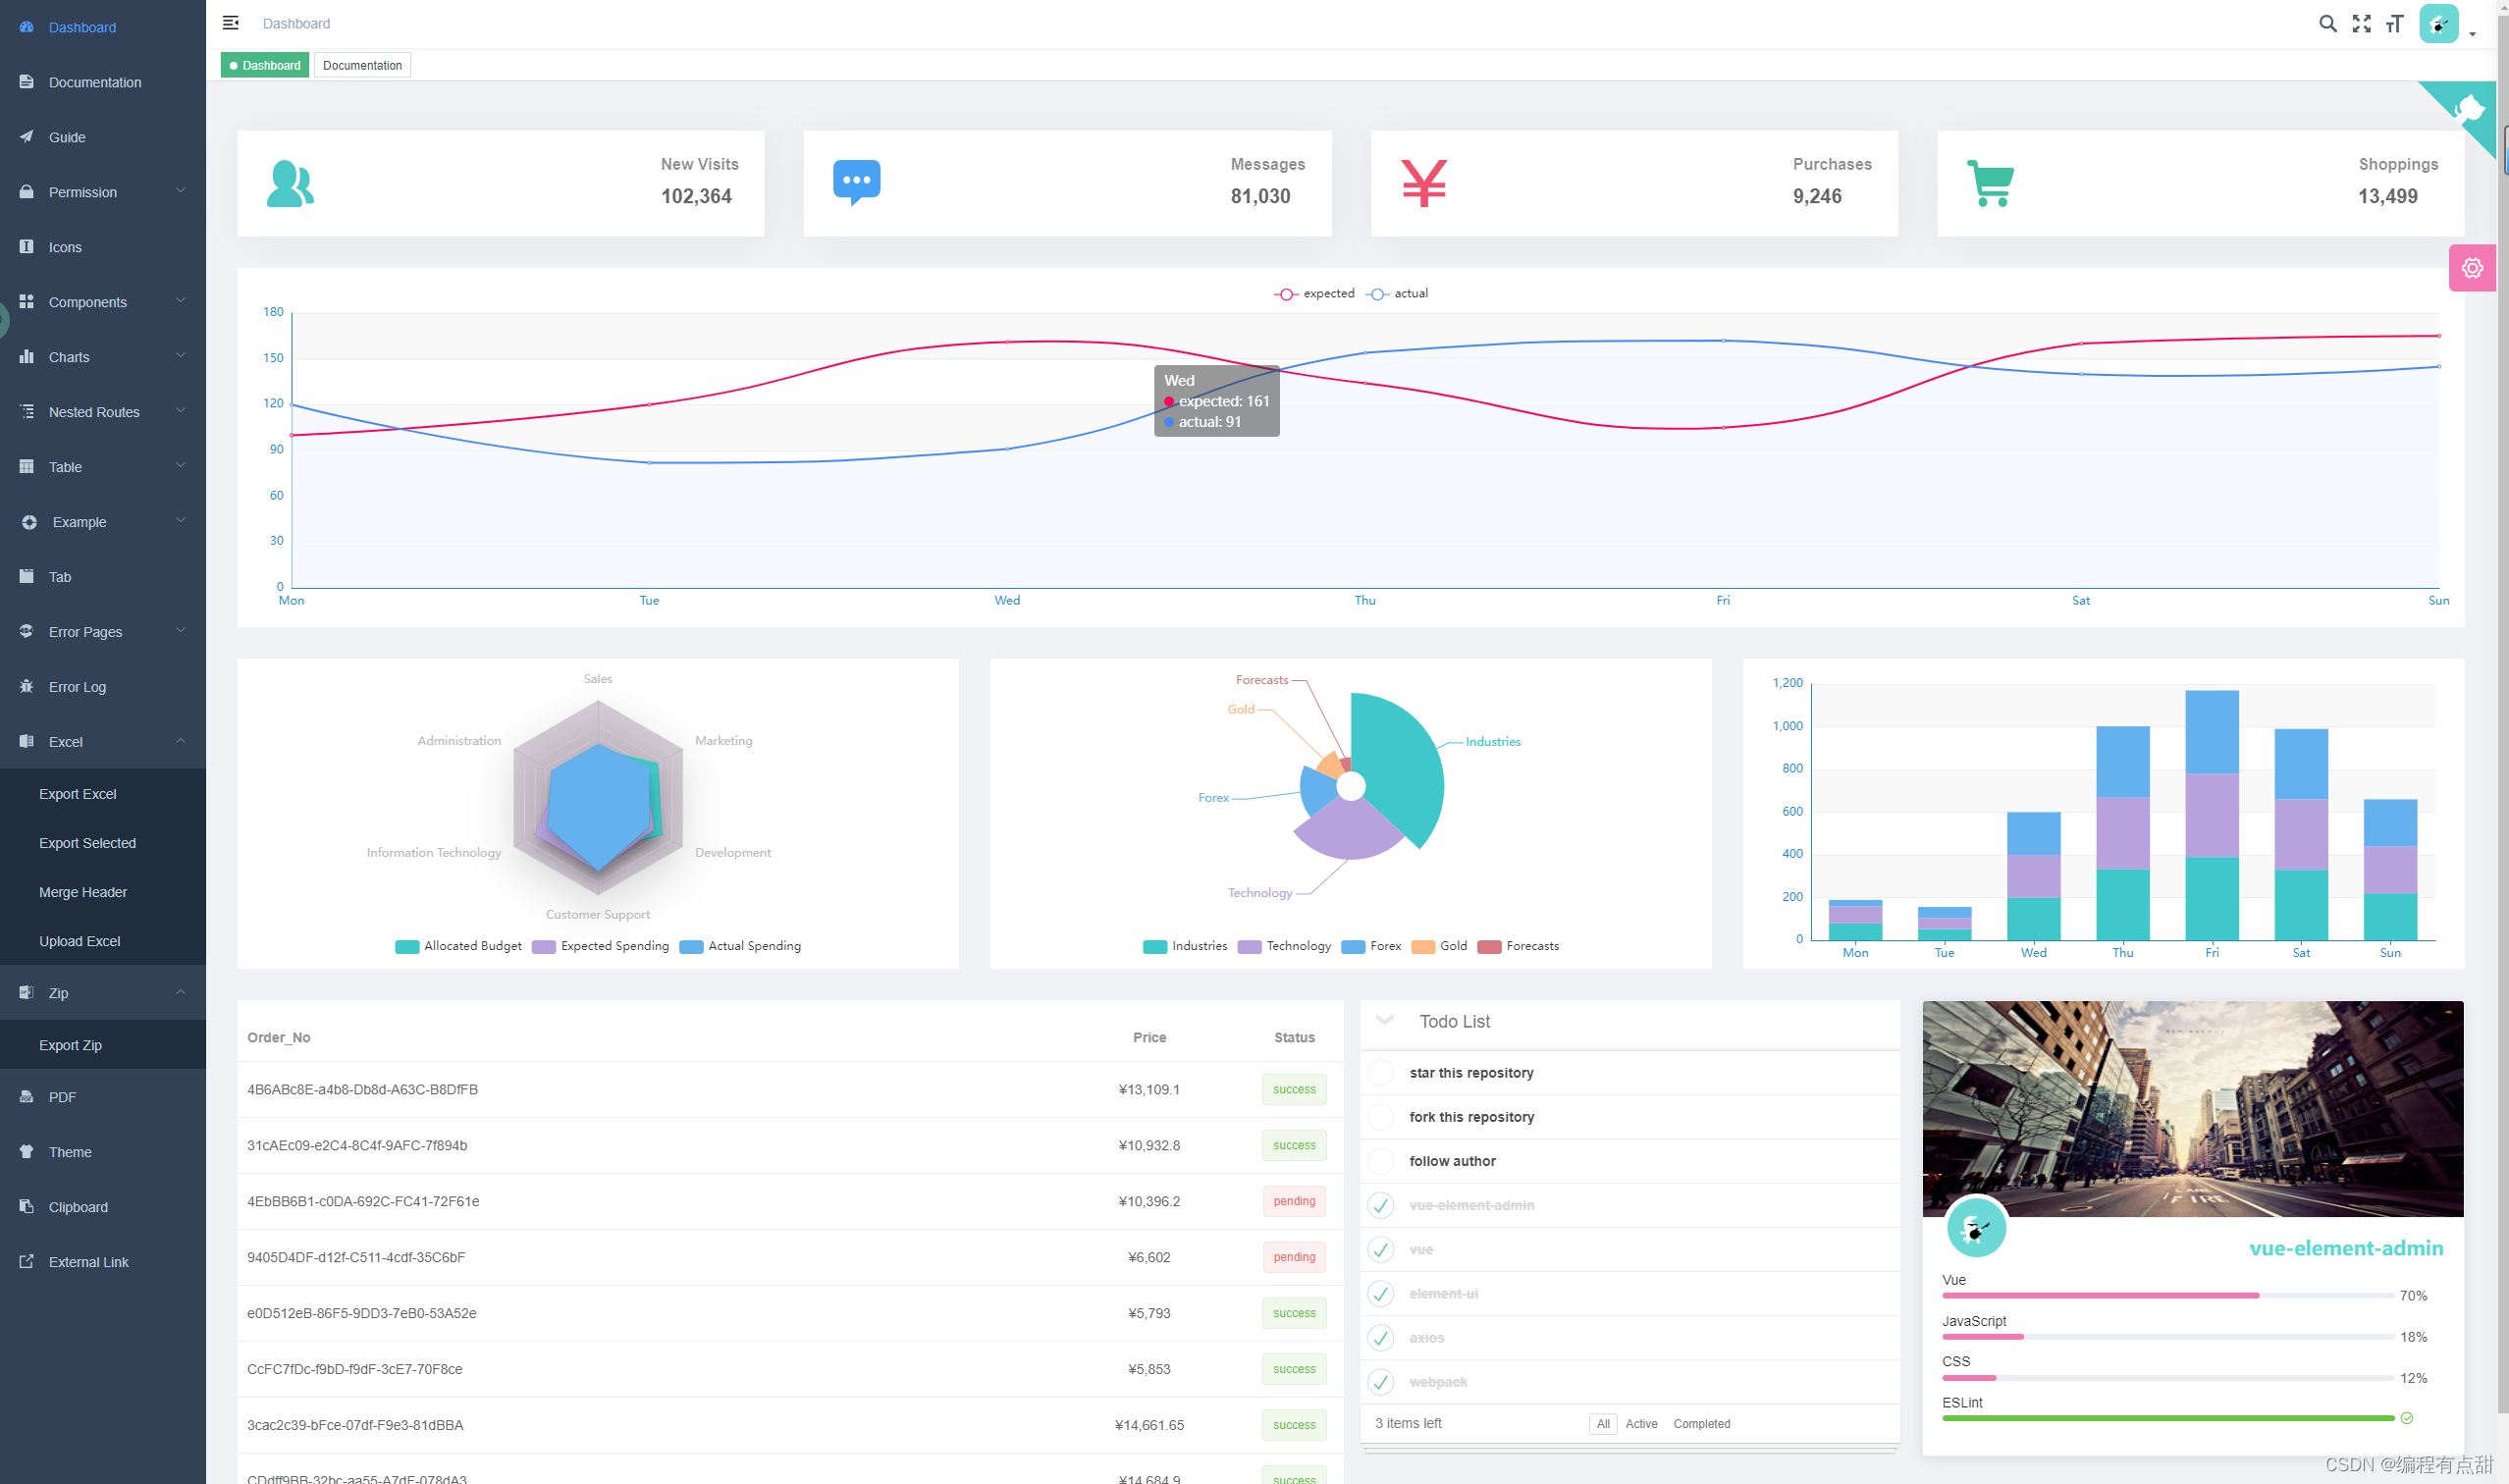Image resolution: width=2509 pixels, height=1484 pixels.
Task: Open the header search icon
Action: tap(2327, 24)
